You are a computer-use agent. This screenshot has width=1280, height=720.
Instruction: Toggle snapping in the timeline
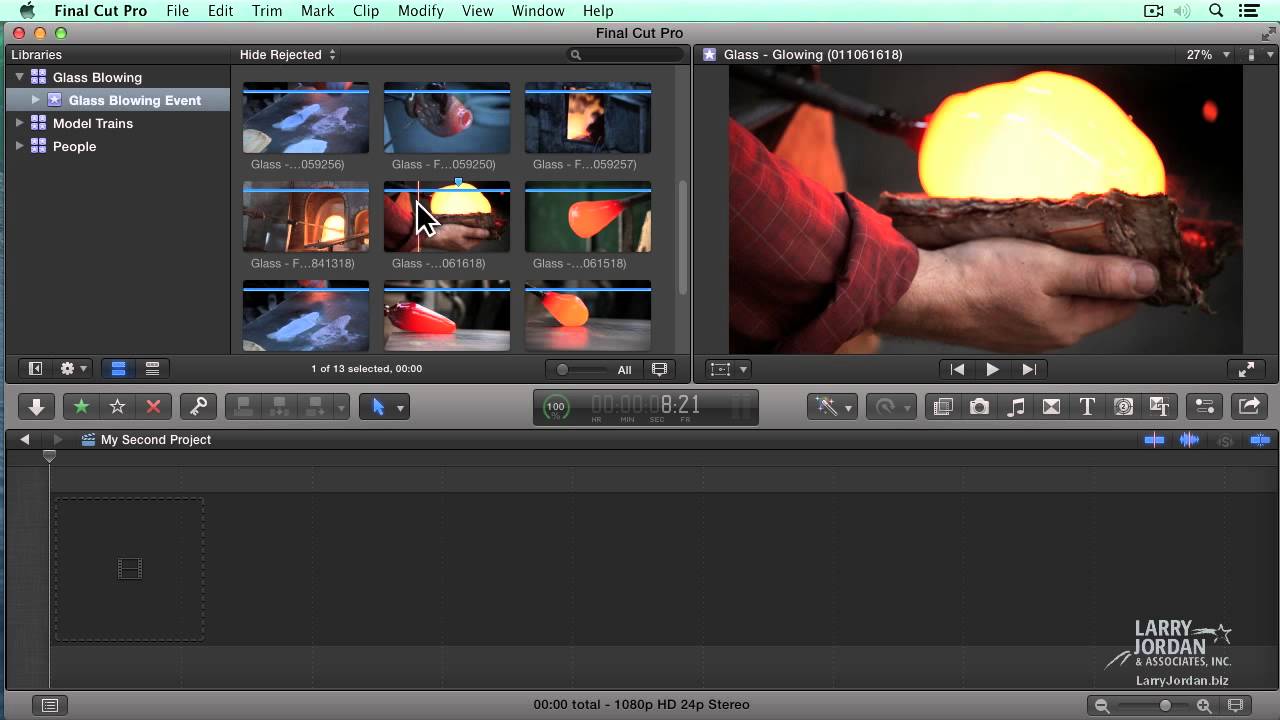click(x=1260, y=440)
